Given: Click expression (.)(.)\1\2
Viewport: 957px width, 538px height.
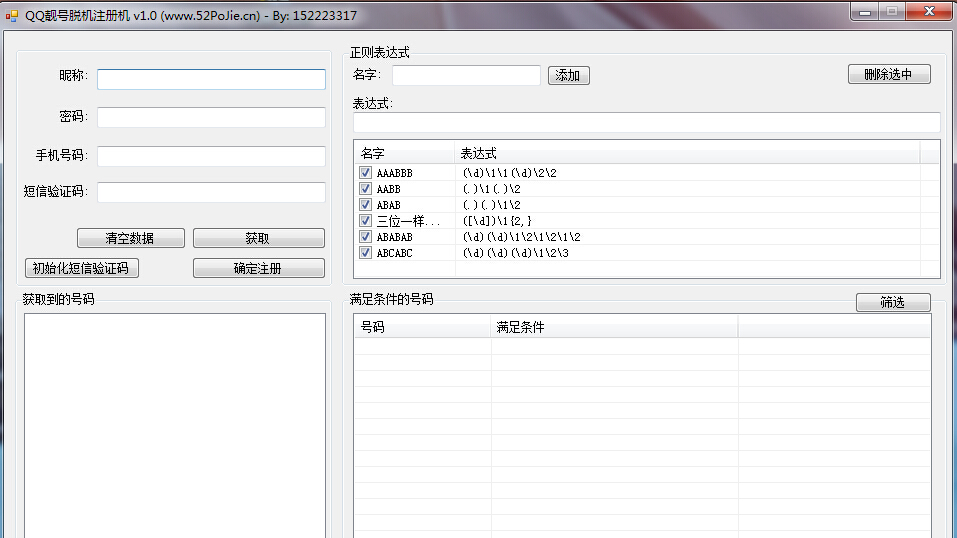Looking at the screenshot, I should tap(491, 205).
